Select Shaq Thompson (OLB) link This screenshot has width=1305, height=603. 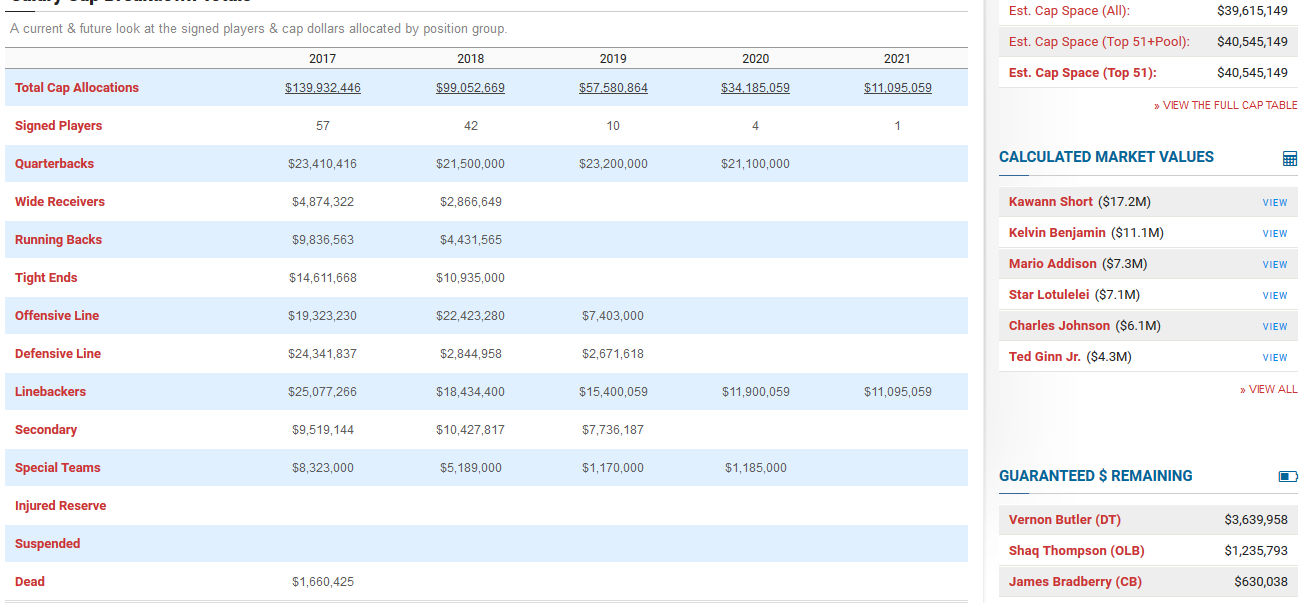pos(1076,551)
